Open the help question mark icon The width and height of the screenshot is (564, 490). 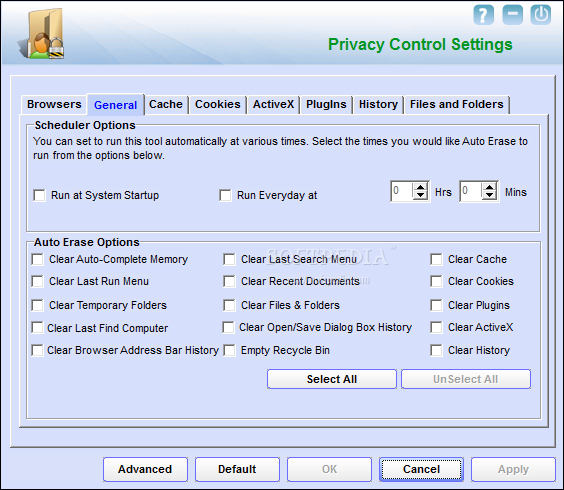[x=483, y=15]
